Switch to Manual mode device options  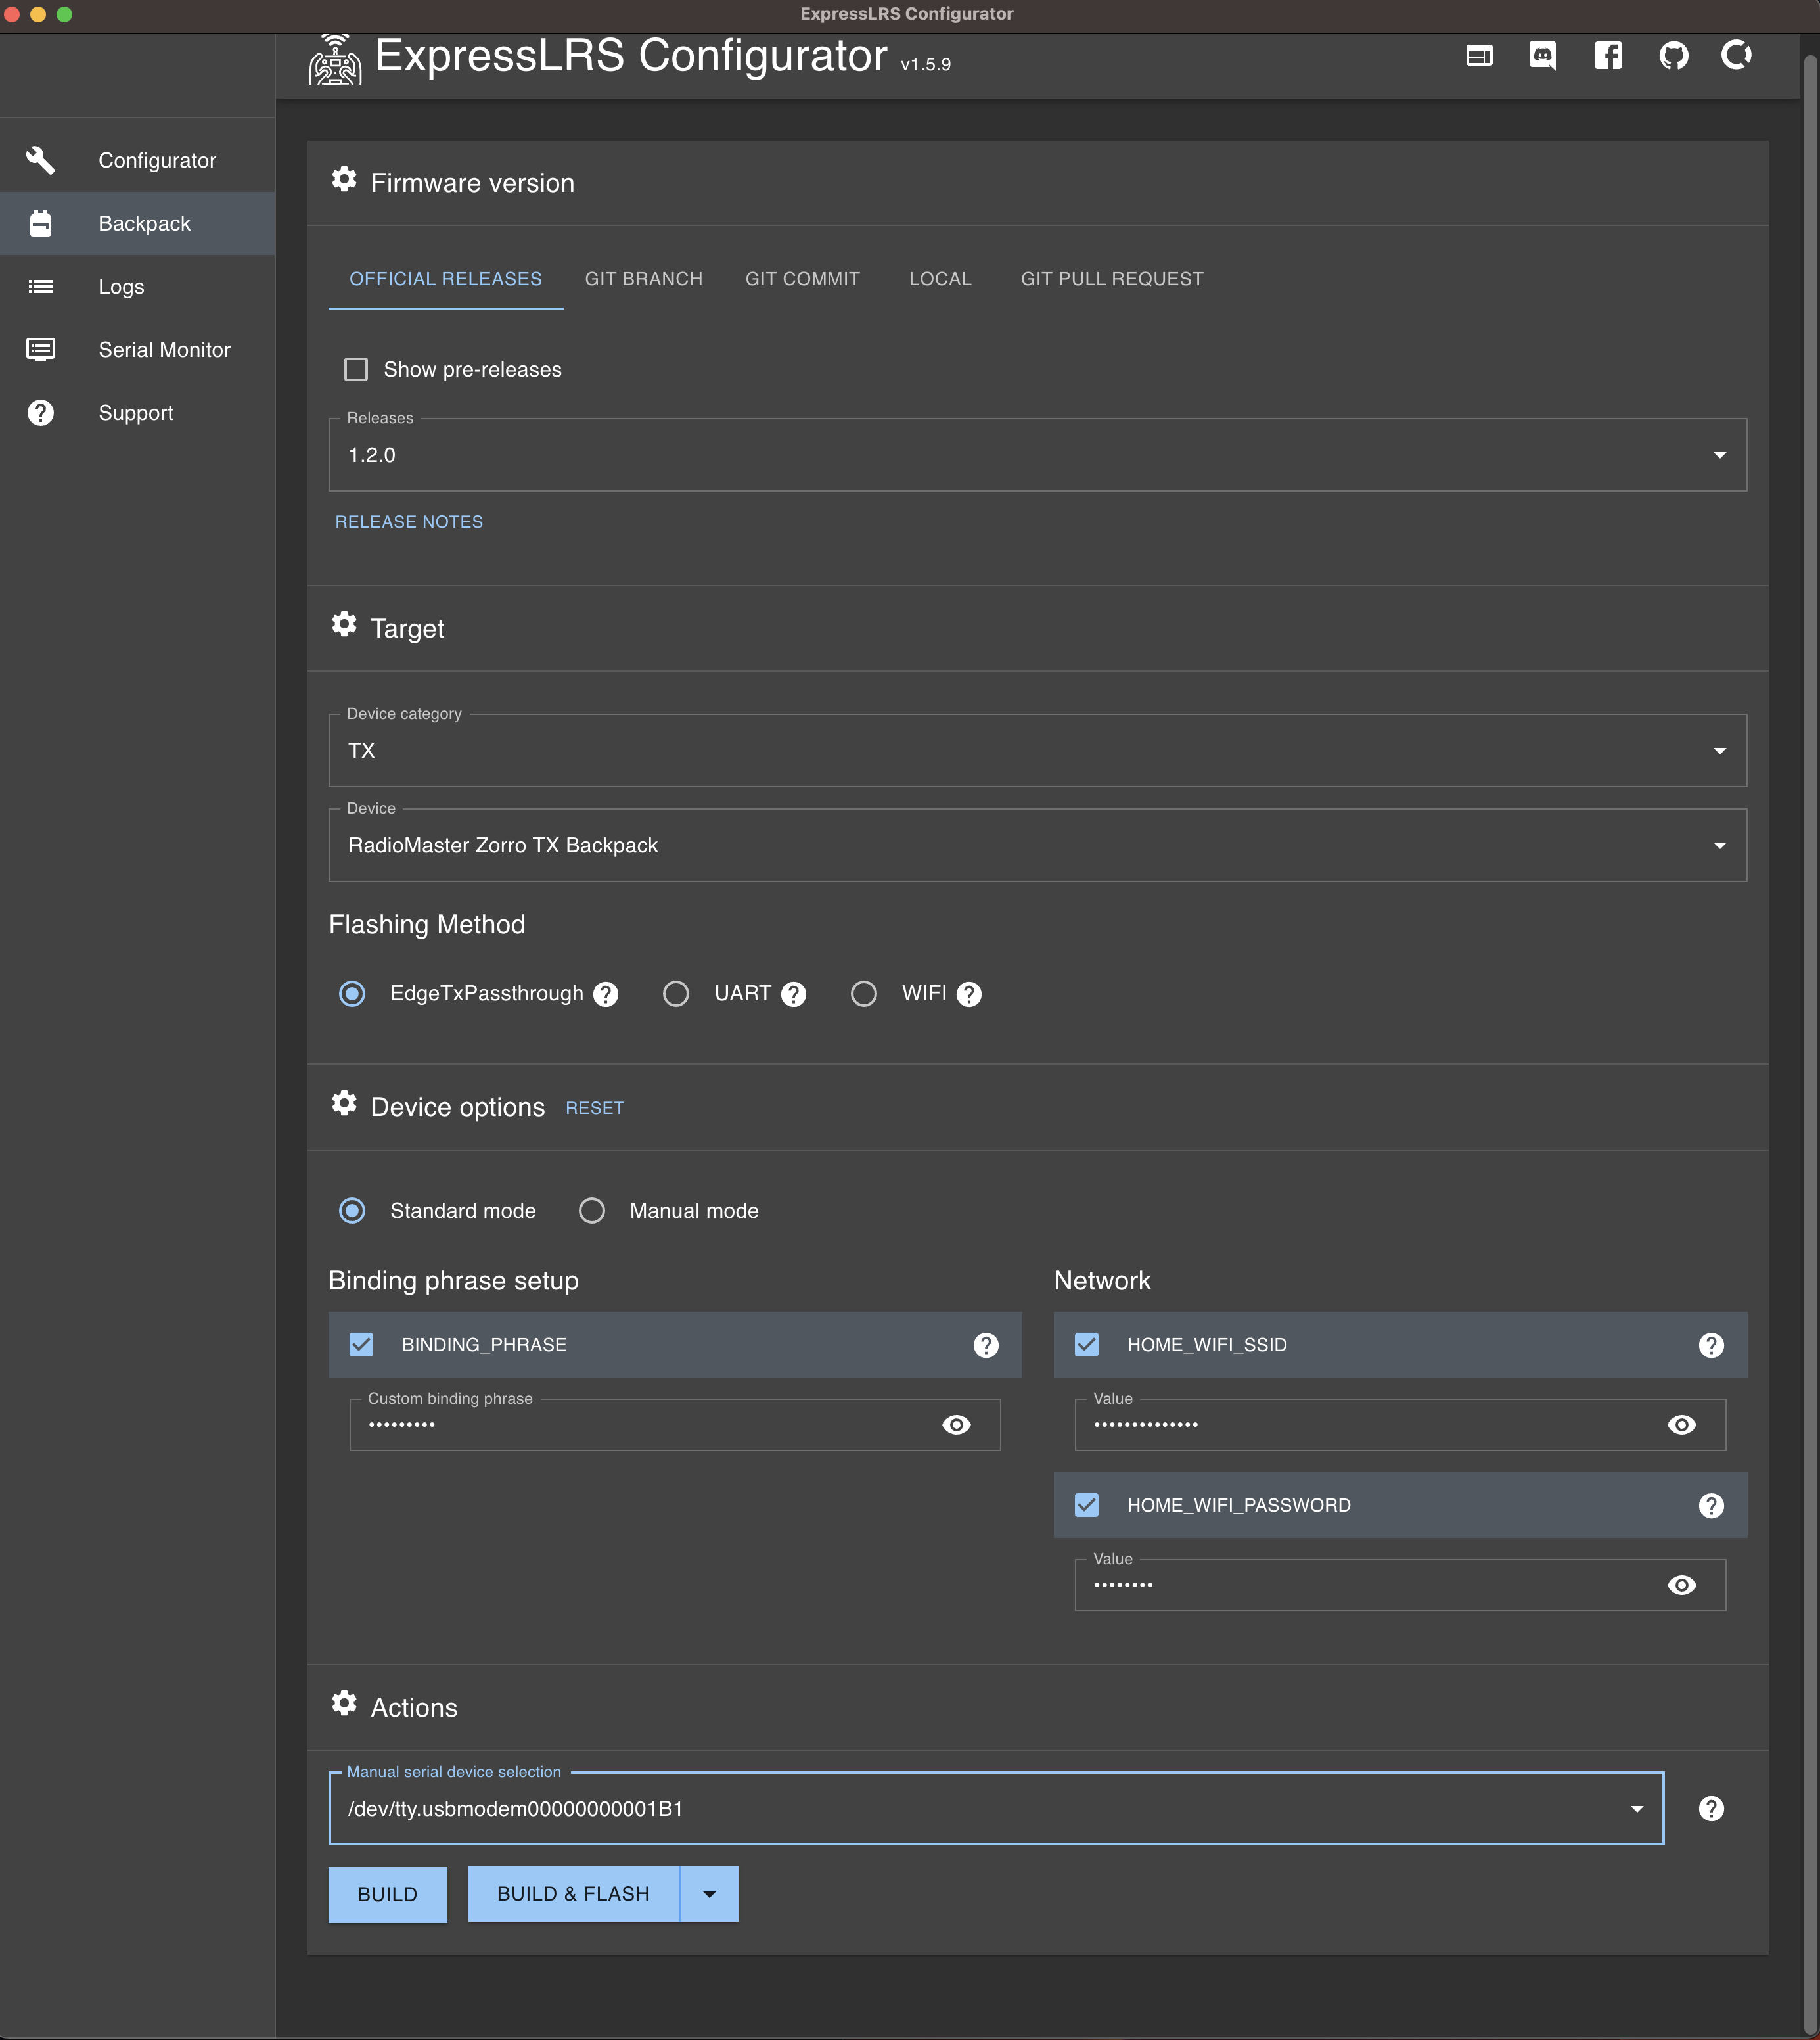click(x=592, y=1210)
